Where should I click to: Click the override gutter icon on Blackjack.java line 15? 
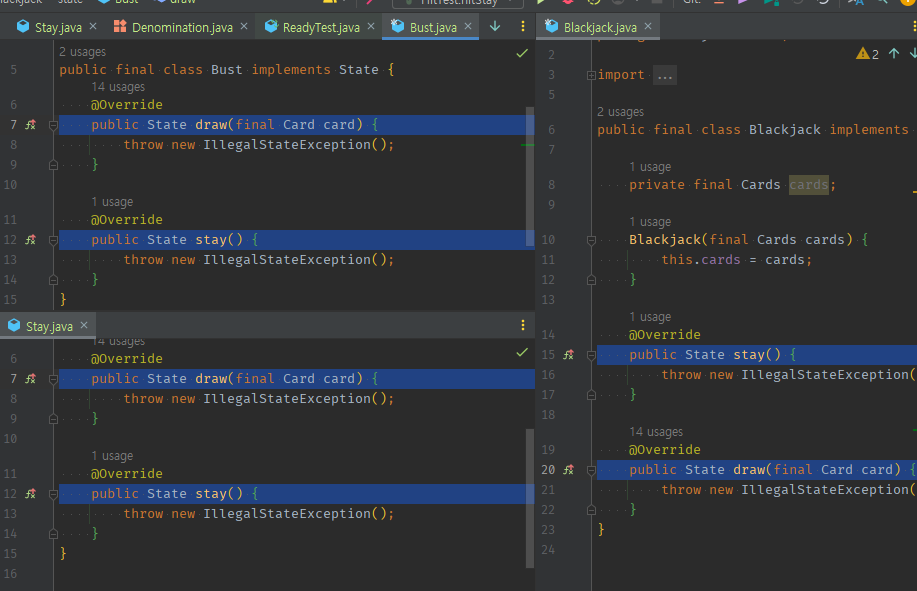568,355
